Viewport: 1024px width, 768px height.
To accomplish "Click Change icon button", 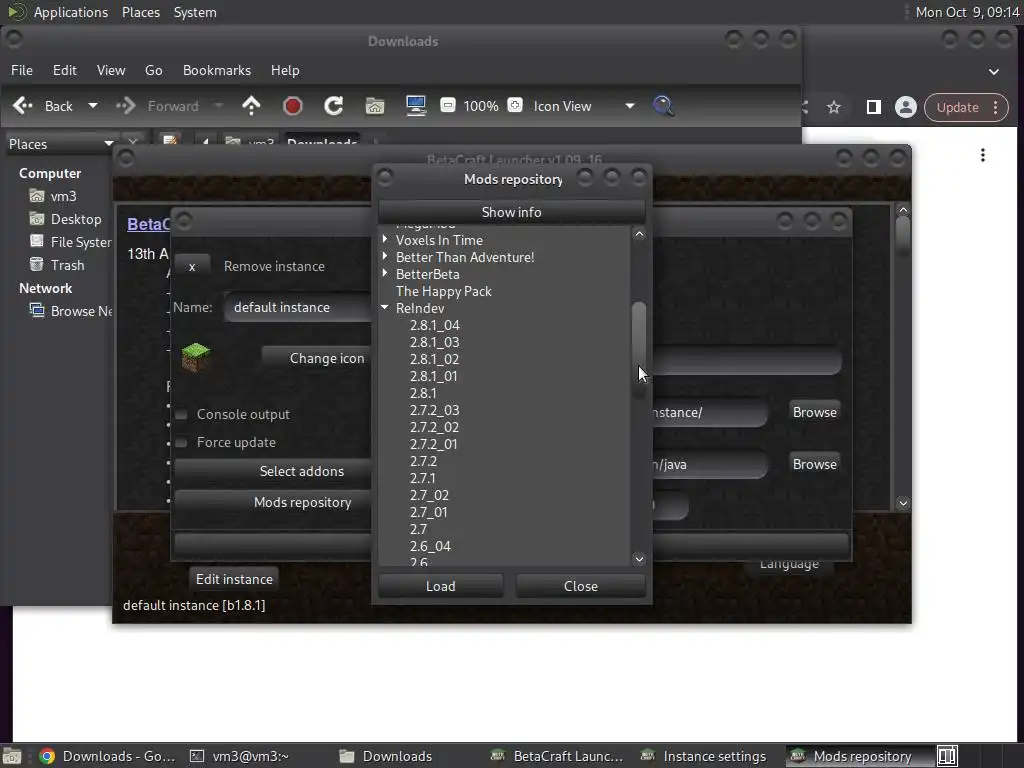I will click(x=317, y=359).
